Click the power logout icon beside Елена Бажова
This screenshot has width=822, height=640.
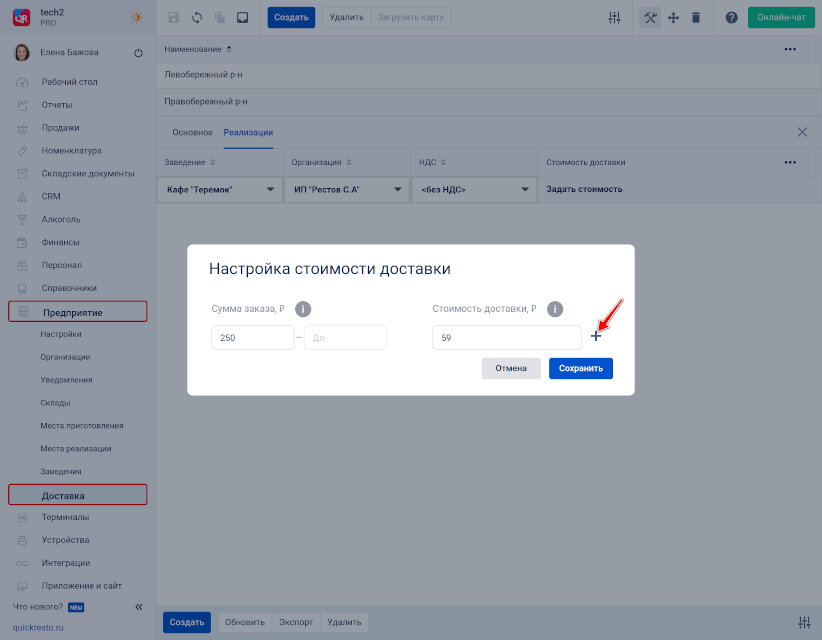(x=138, y=52)
